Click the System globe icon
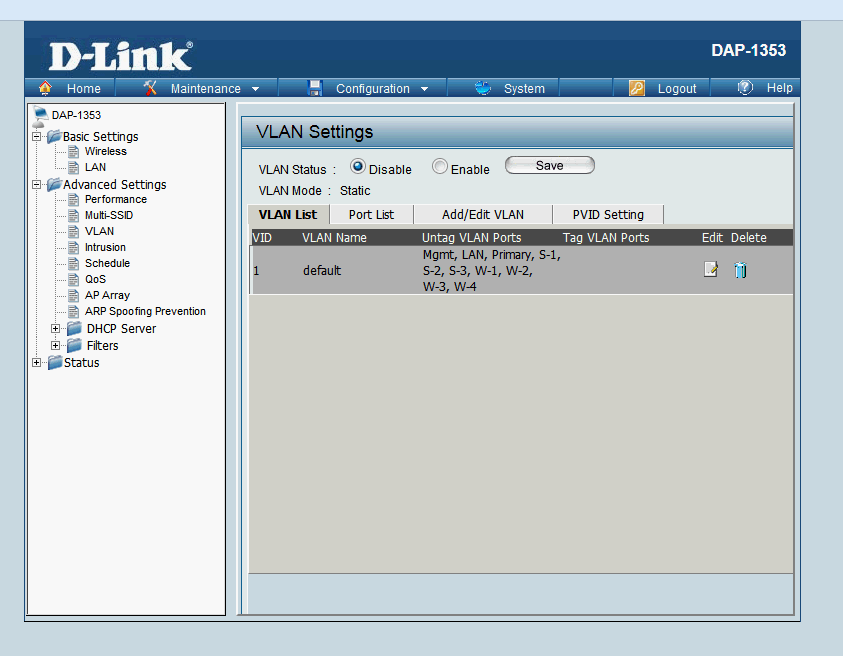Image resolution: width=843 pixels, height=656 pixels. pyautogui.click(x=483, y=88)
